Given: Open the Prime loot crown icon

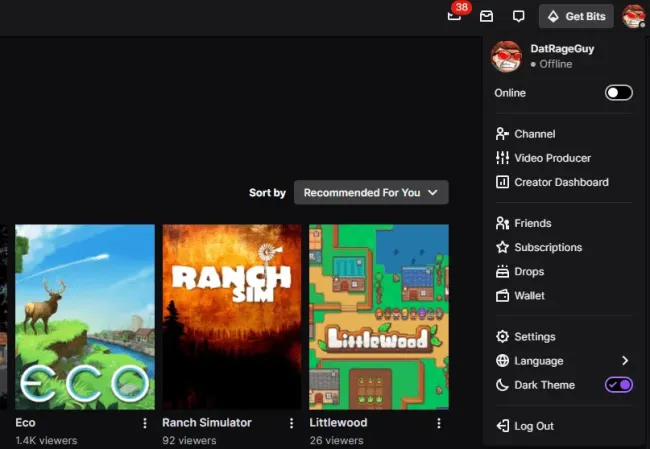Looking at the screenshot, I should pyautogui.click(x=486, y=16).
